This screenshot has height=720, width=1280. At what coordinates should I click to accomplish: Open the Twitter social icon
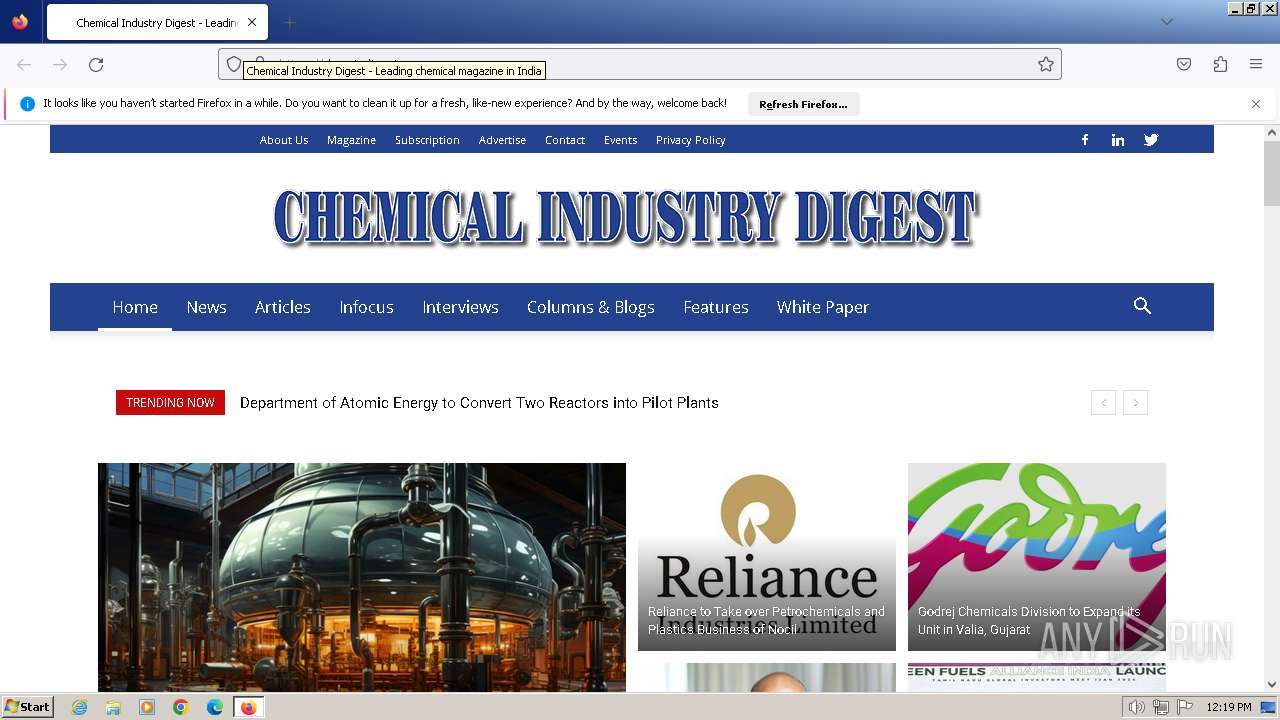pos(1151,140)
